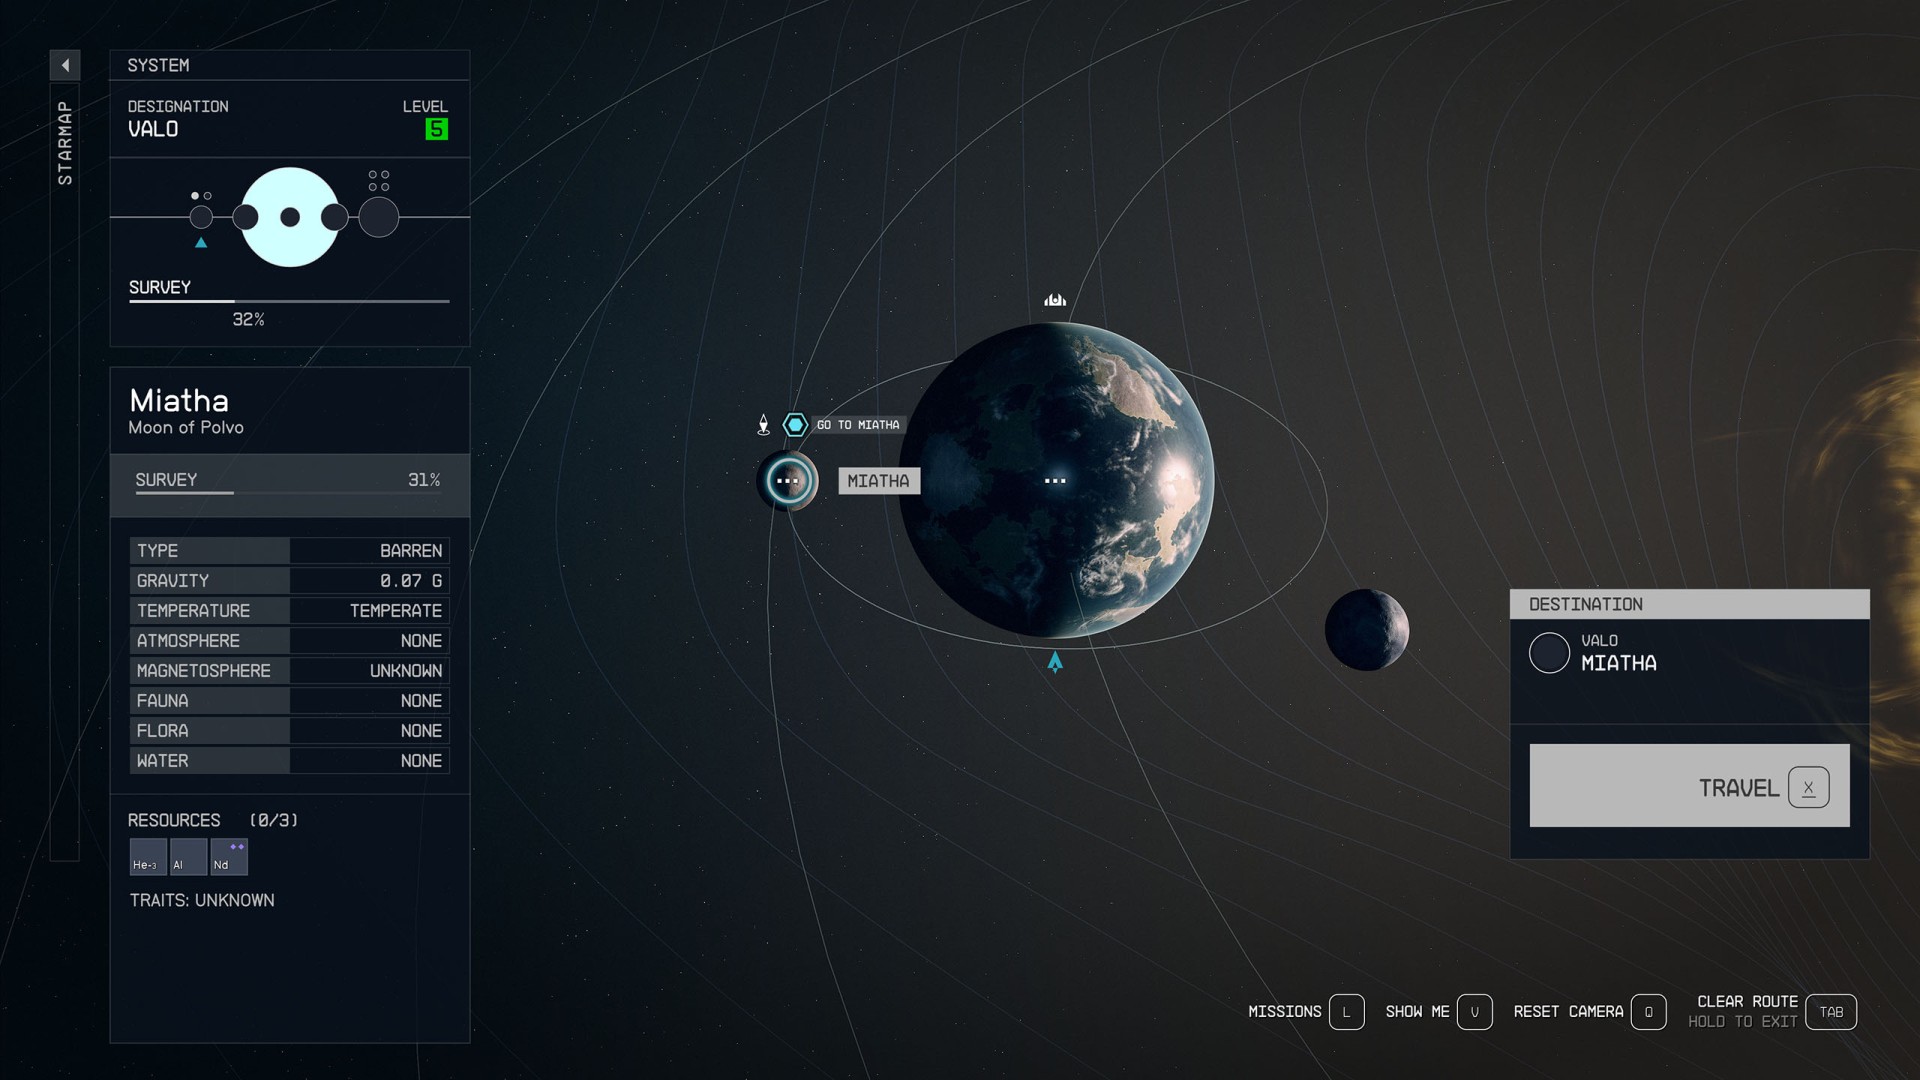Click RESET CAMERA label
This screenshot has height=1080, width=1920.
point(1568,1012)
